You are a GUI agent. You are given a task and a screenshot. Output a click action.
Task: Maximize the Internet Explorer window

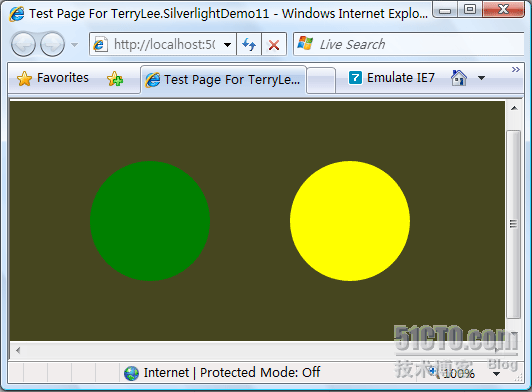pyautogui.click(x=470, y=10)
